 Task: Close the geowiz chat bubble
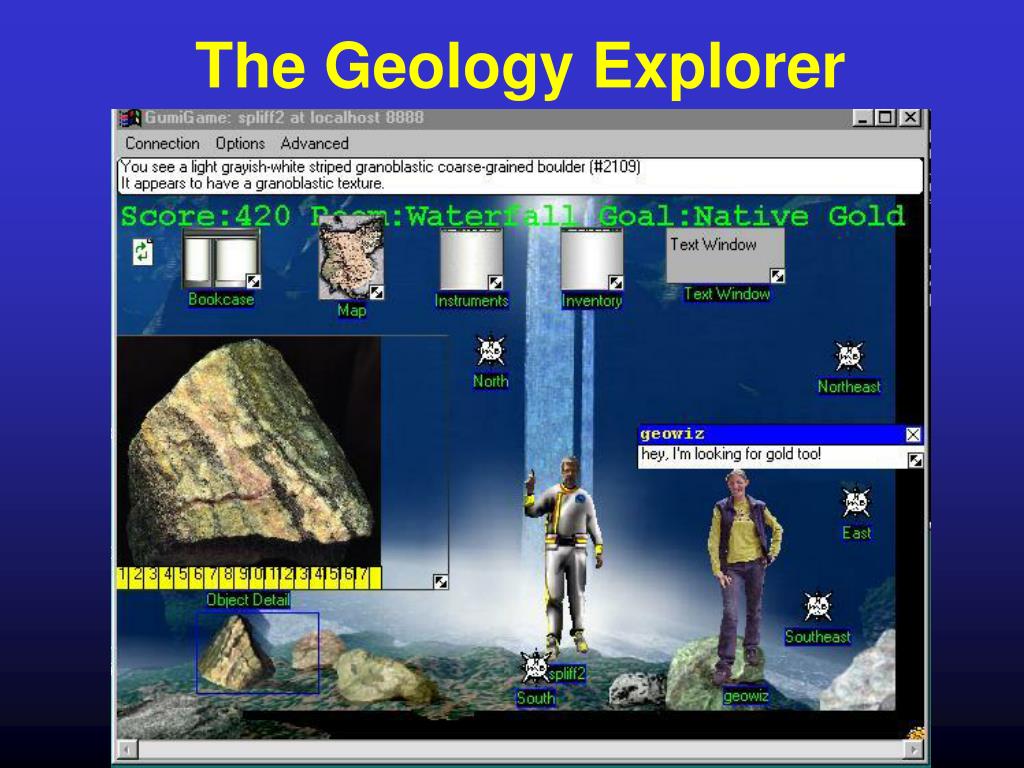[x=913, y=435]
